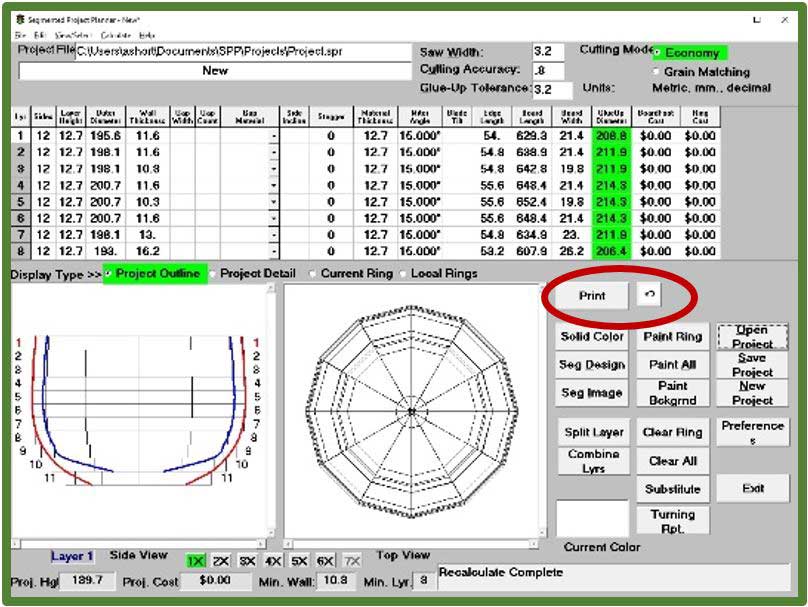The image size is (808, 607).
Task: Set zoom level to 3X
Action: (247, 561)
